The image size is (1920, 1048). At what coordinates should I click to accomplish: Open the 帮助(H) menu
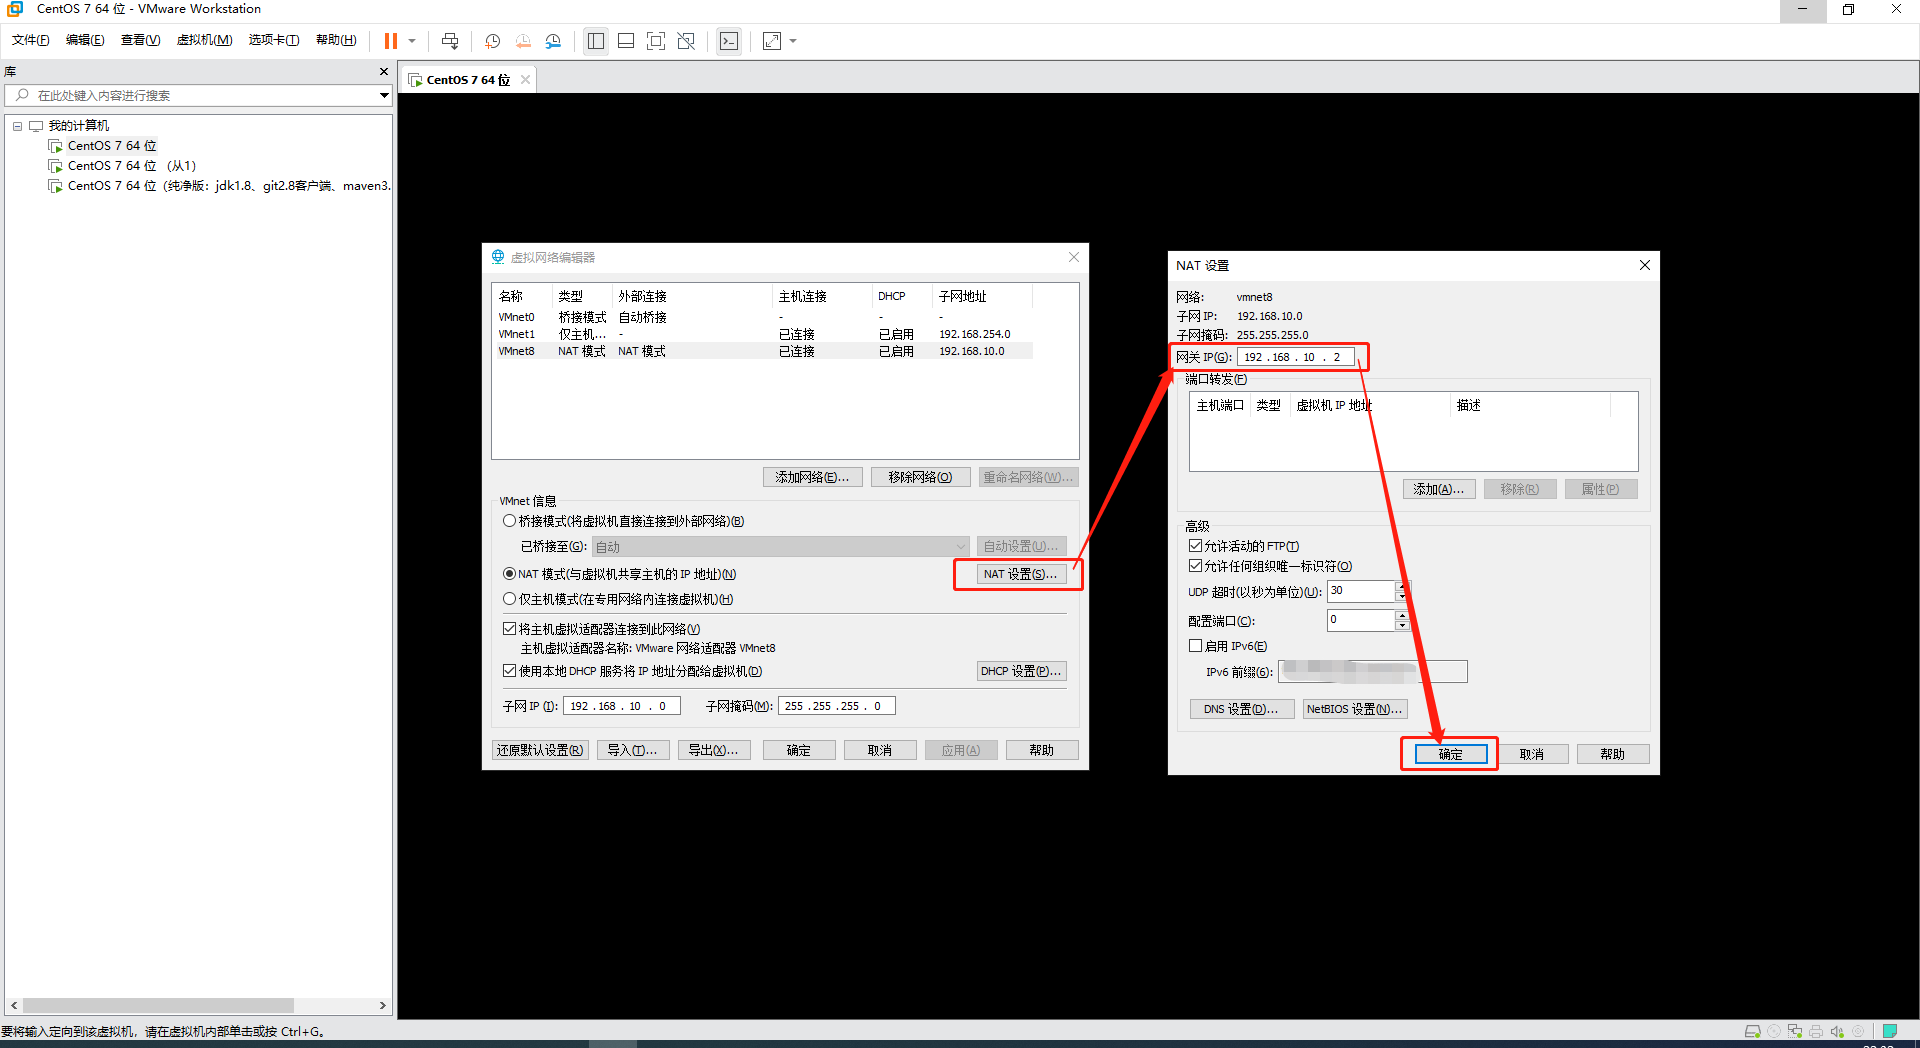pyautogui.click(x=336, y=40)
